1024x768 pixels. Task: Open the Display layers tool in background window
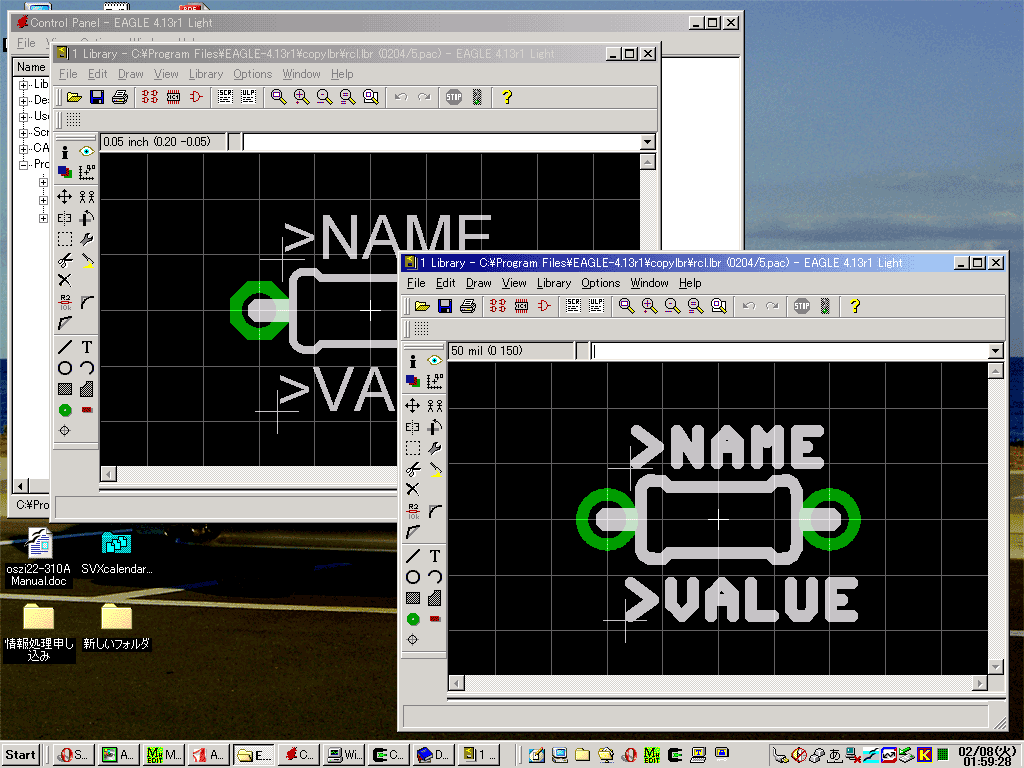tap(65, 173)
